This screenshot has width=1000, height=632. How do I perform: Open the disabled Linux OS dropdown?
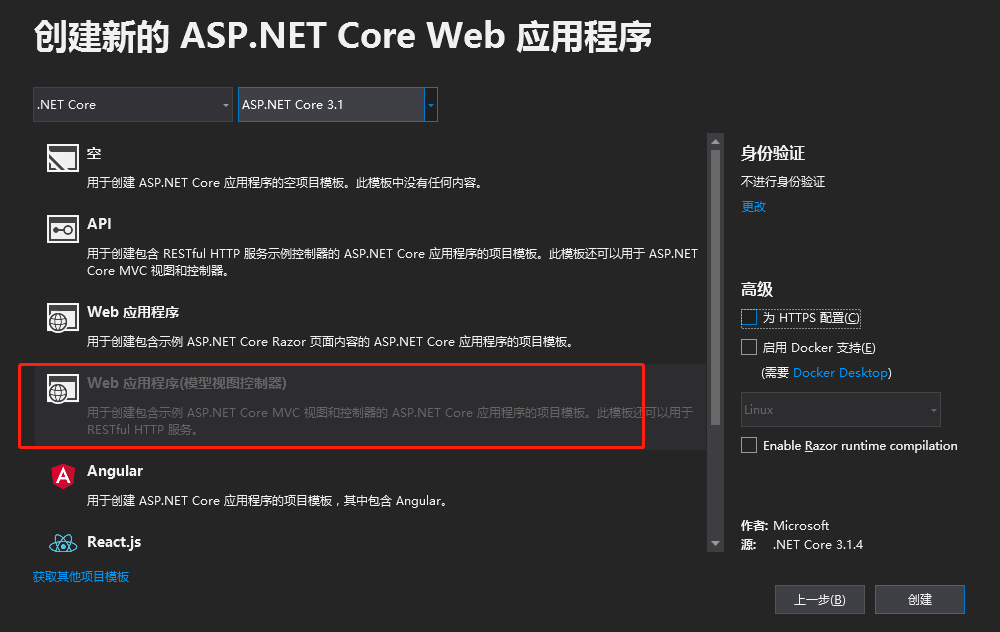pyautogui.click(x=841, y=409)
